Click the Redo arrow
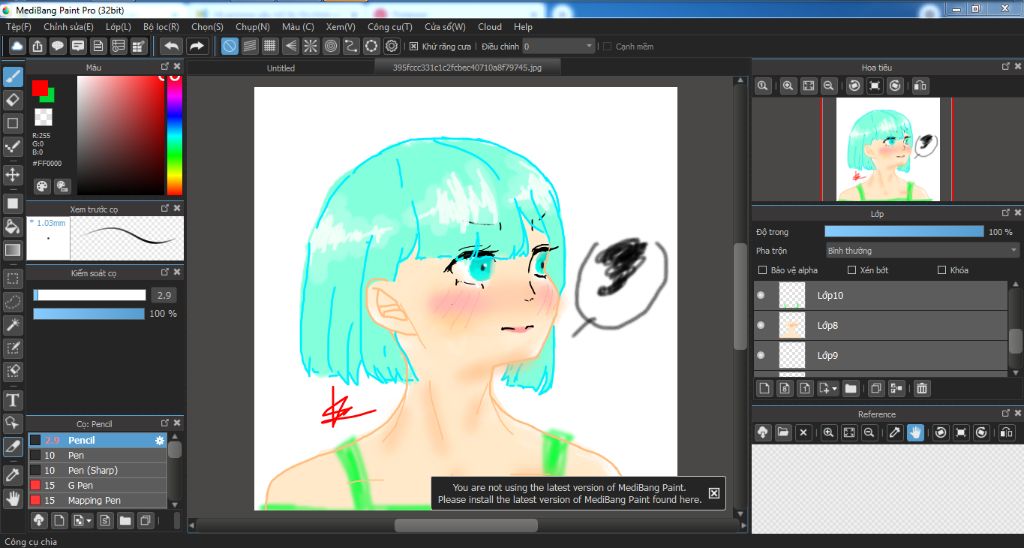1024x548 pixels. pos(197,46)
